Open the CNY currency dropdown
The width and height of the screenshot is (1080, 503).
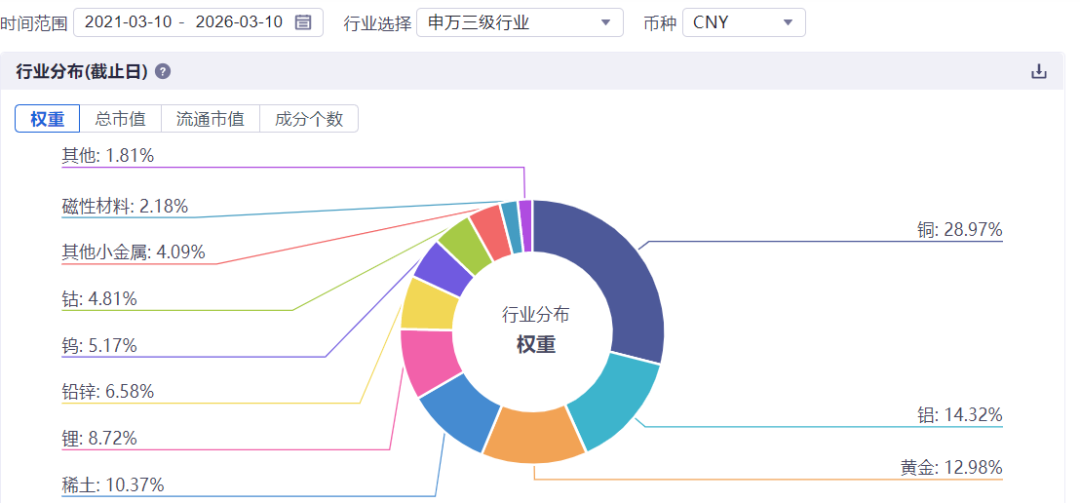[x=744, y=23]
